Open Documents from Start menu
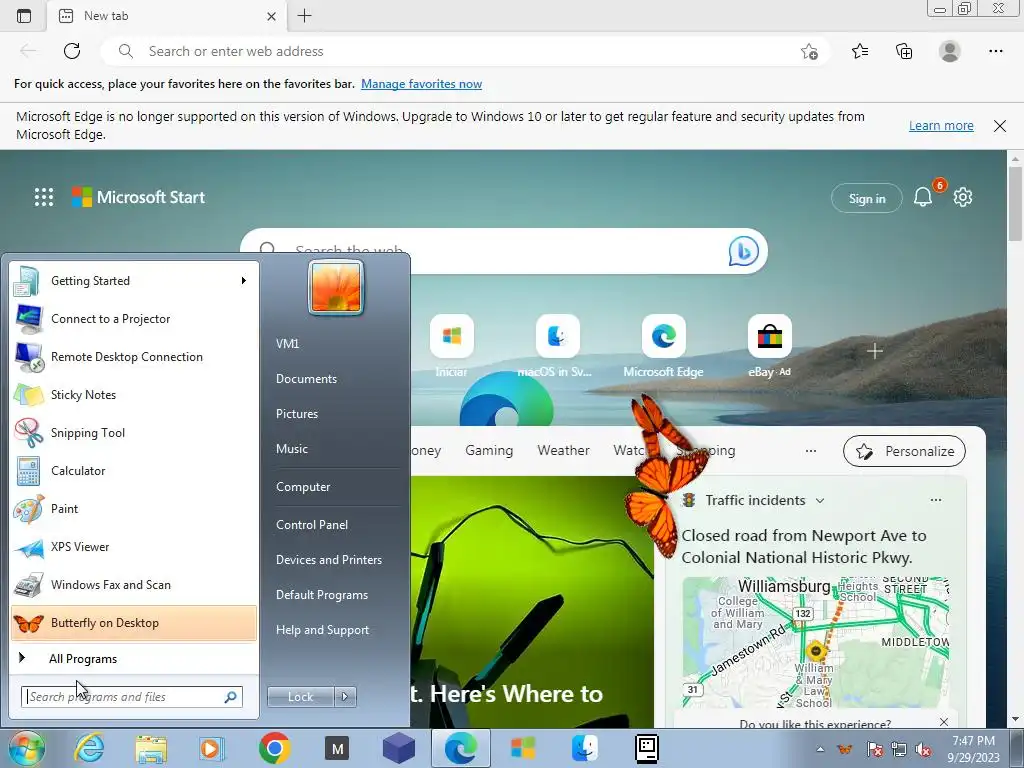 click(306, 379)
